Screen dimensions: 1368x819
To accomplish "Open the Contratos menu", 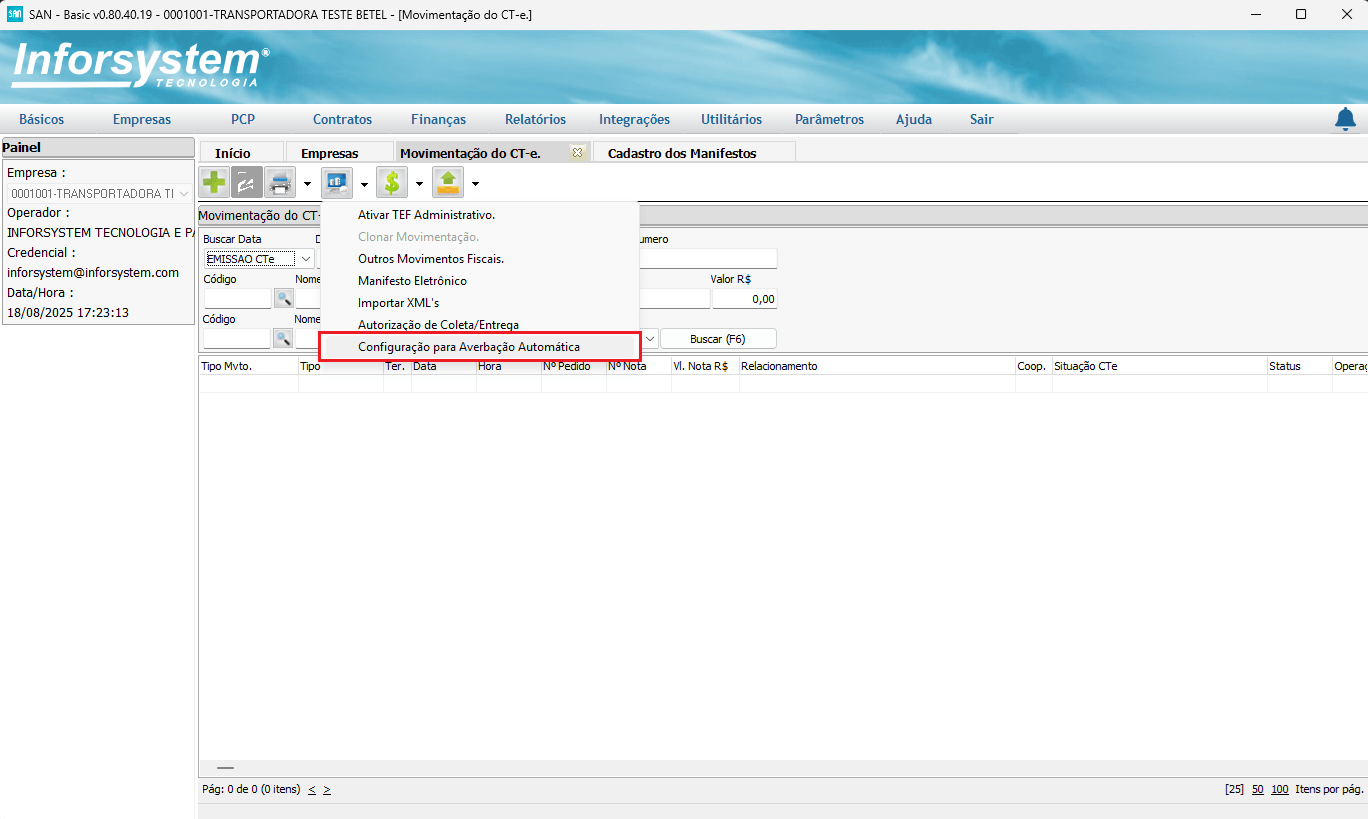I will (x=342, y=119).
